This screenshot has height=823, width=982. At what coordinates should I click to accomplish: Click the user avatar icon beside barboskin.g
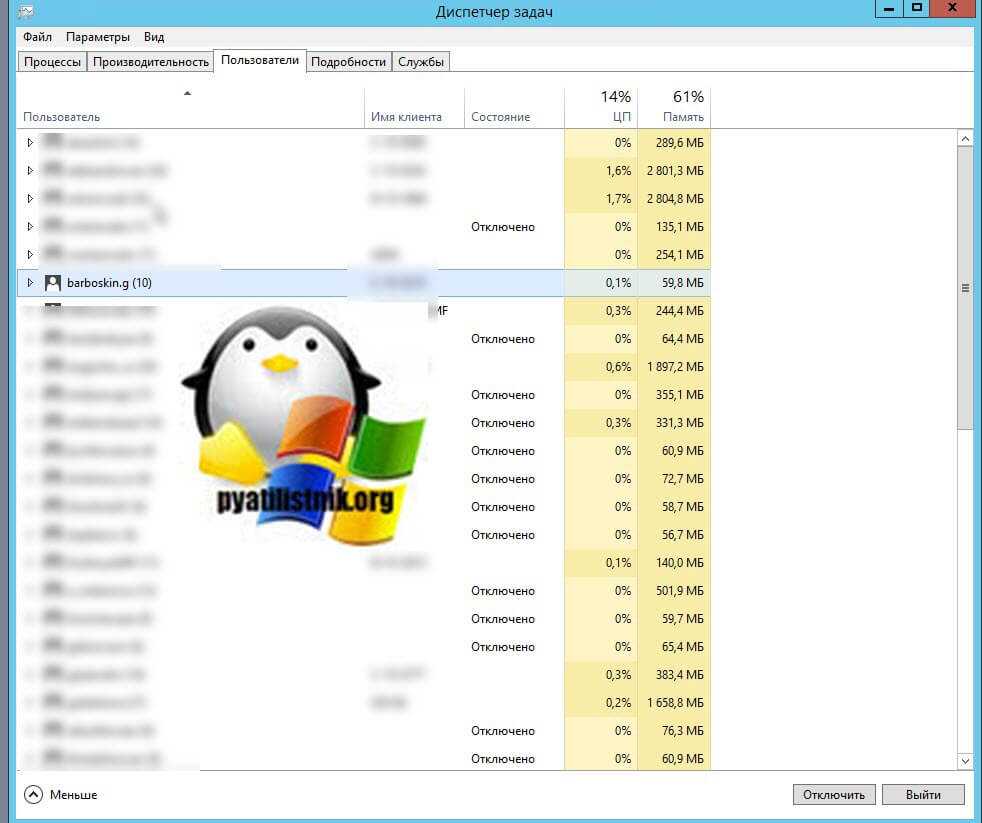point(53,283)
